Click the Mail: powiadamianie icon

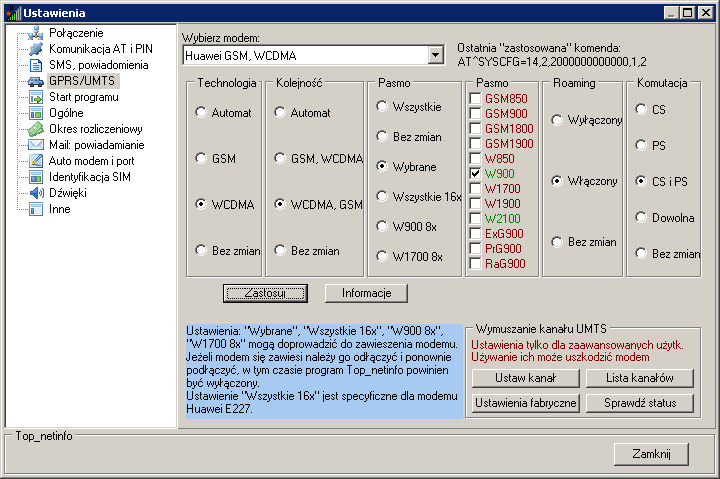(36, 145)
